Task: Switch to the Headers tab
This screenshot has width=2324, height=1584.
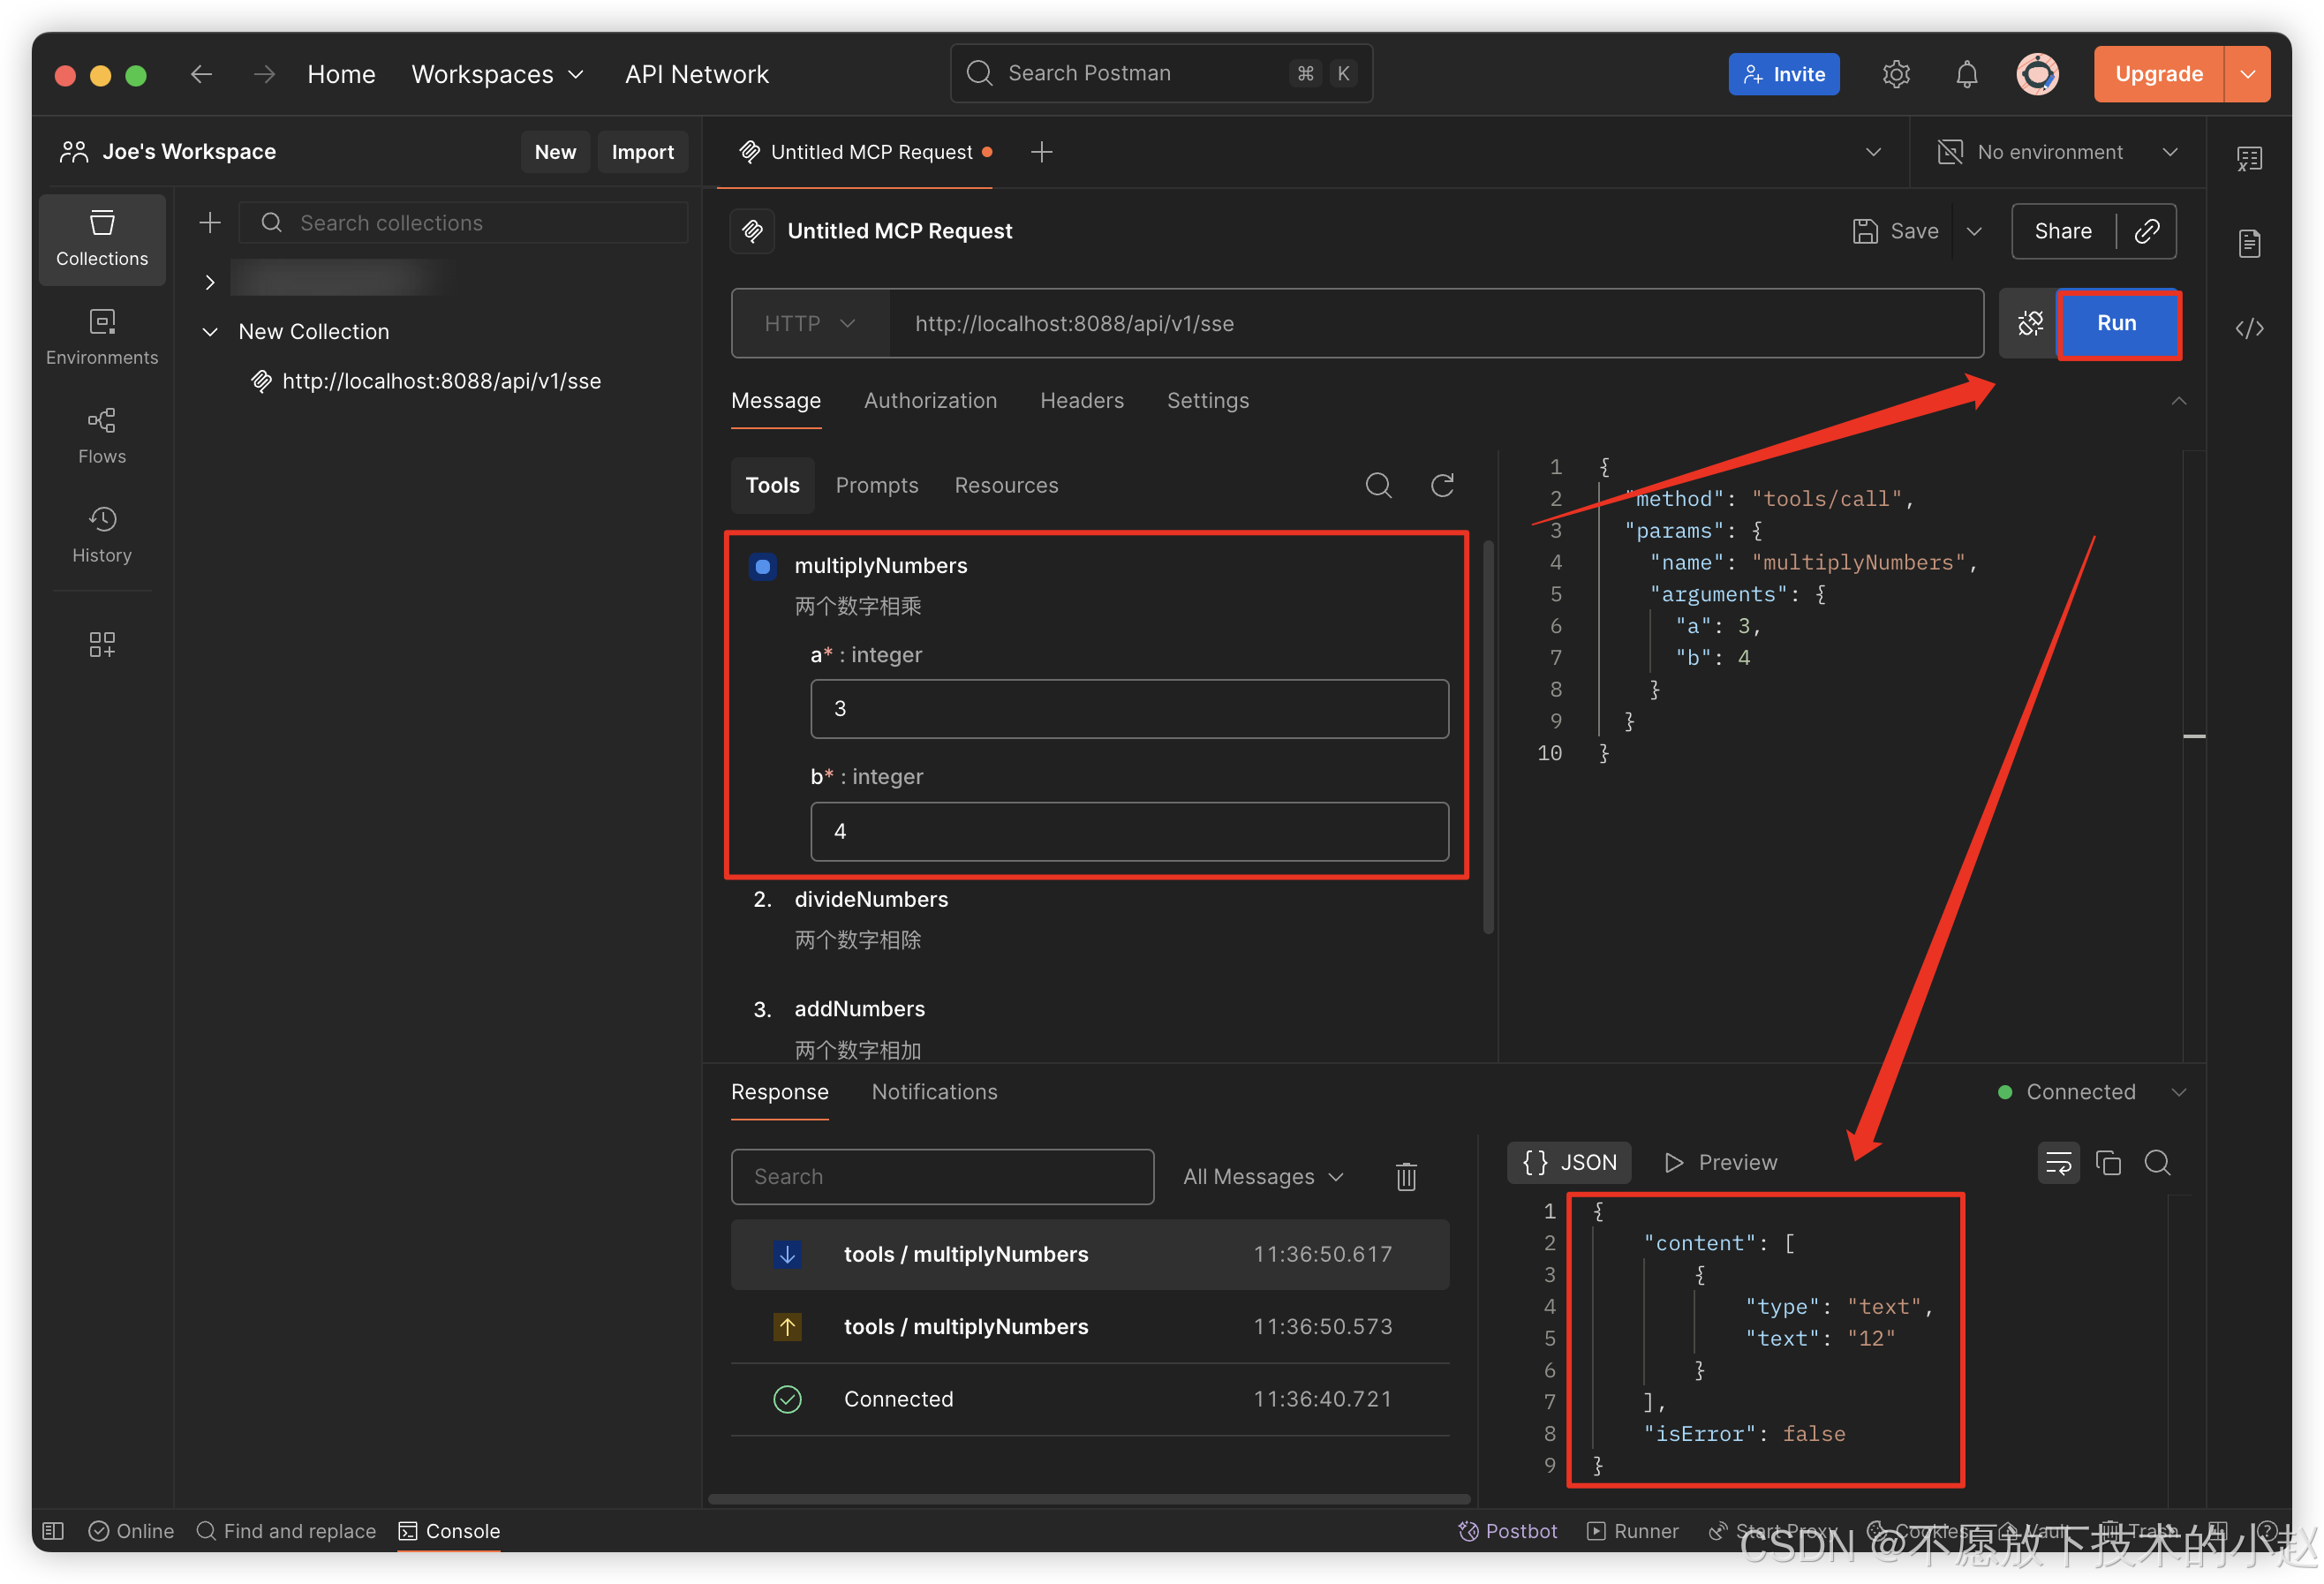Action: click(1081, 400)
